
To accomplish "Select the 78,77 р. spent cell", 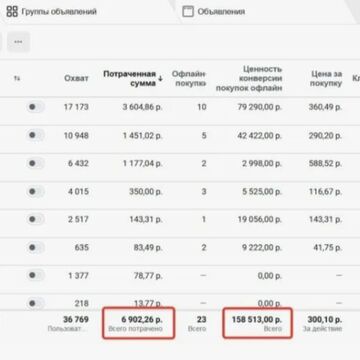I will (147, 276).
